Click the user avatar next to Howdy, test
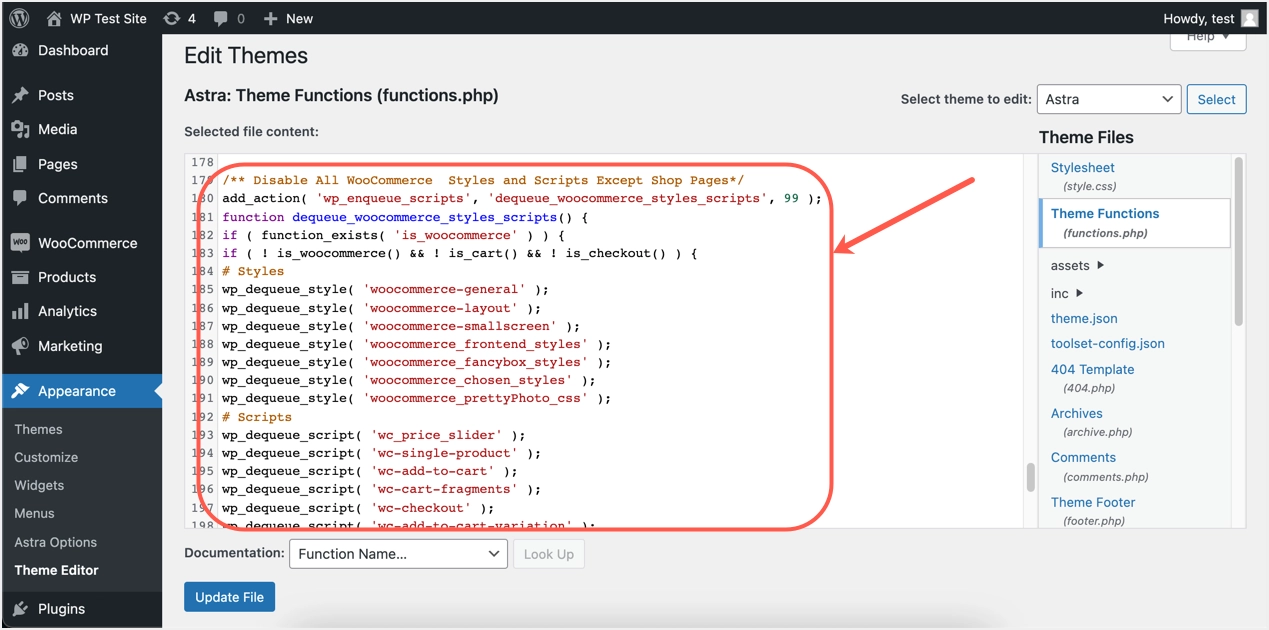The image size is (1269, 630). pyautogui.click(x=1249, y=18)
